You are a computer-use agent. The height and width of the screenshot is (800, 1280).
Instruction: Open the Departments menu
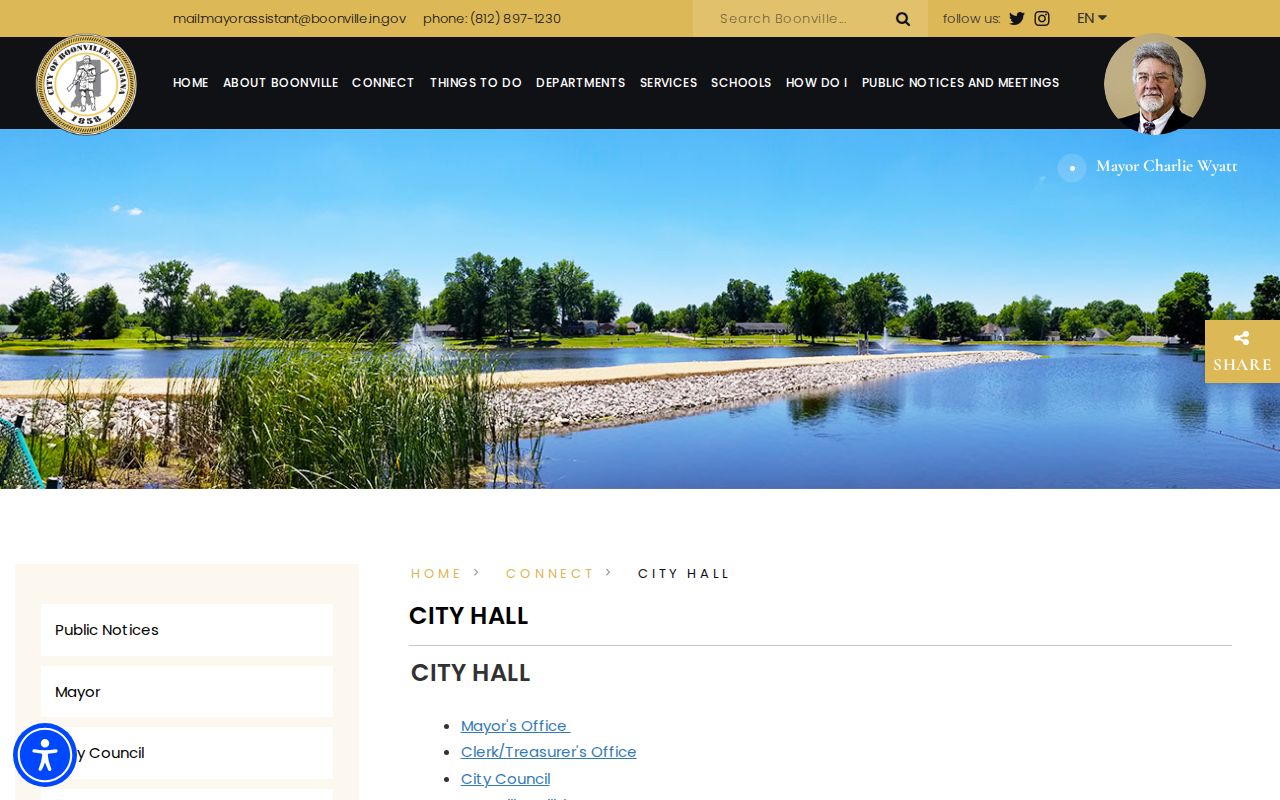[x=581, y=83]
